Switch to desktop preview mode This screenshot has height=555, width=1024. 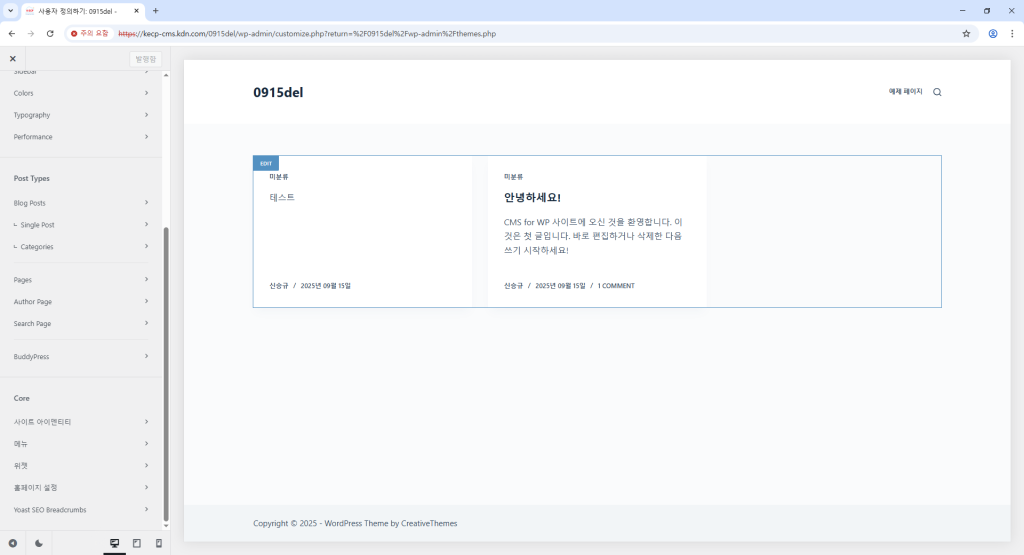[x=114, y=543]
